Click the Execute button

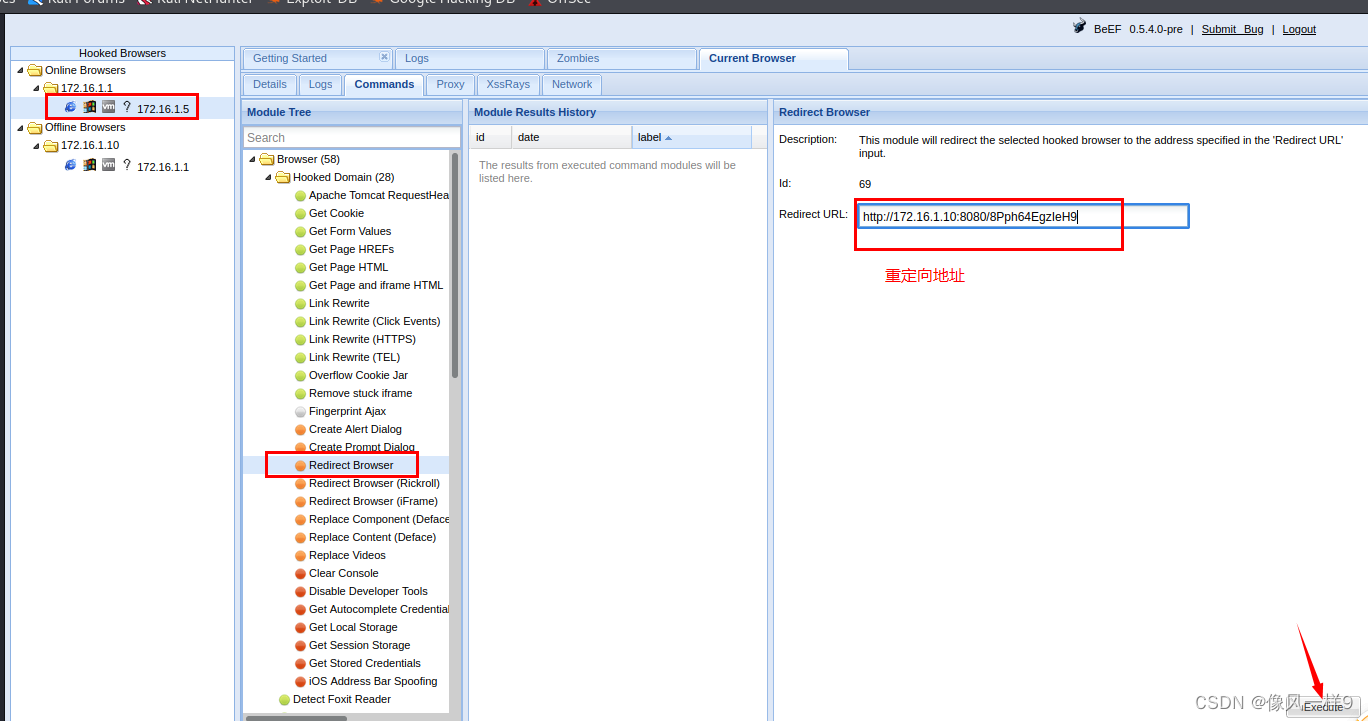tap(1323, 707)
